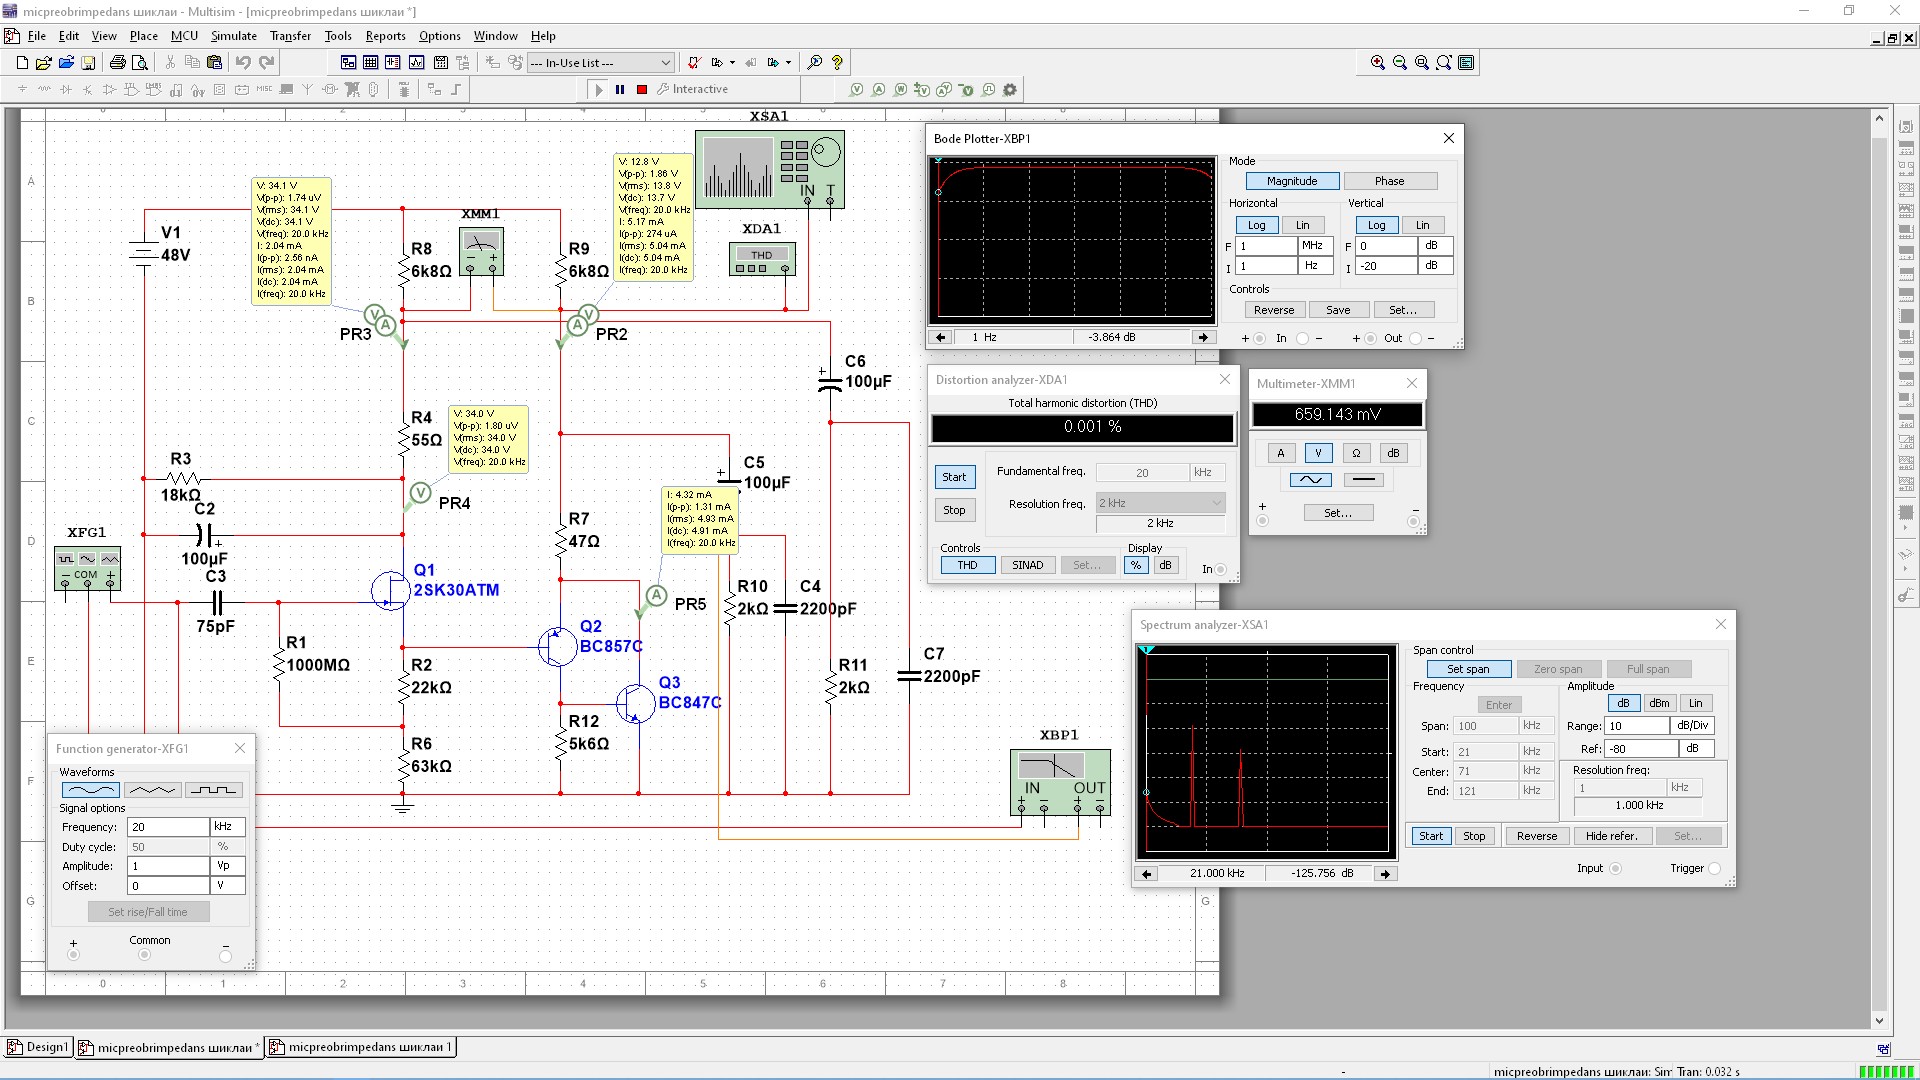Image resolution: width=1920 pixels, height=1080 pixels.
Task: Click the help question mark icon
Action: [838, 62]
